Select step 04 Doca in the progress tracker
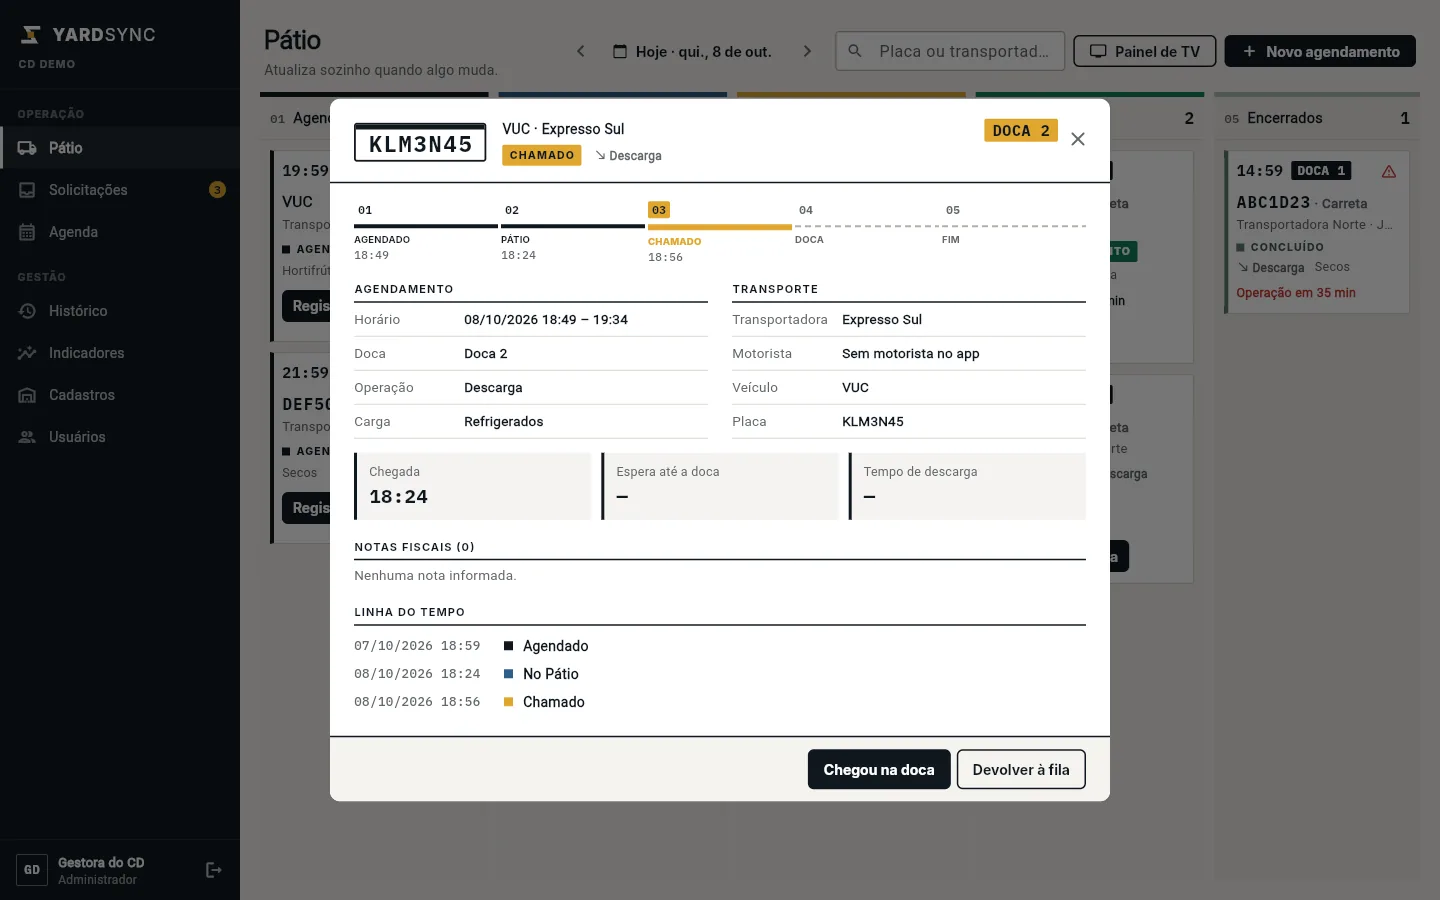Screen dimensions: 1440x900 pyautogui.click(x=867, y=226)
